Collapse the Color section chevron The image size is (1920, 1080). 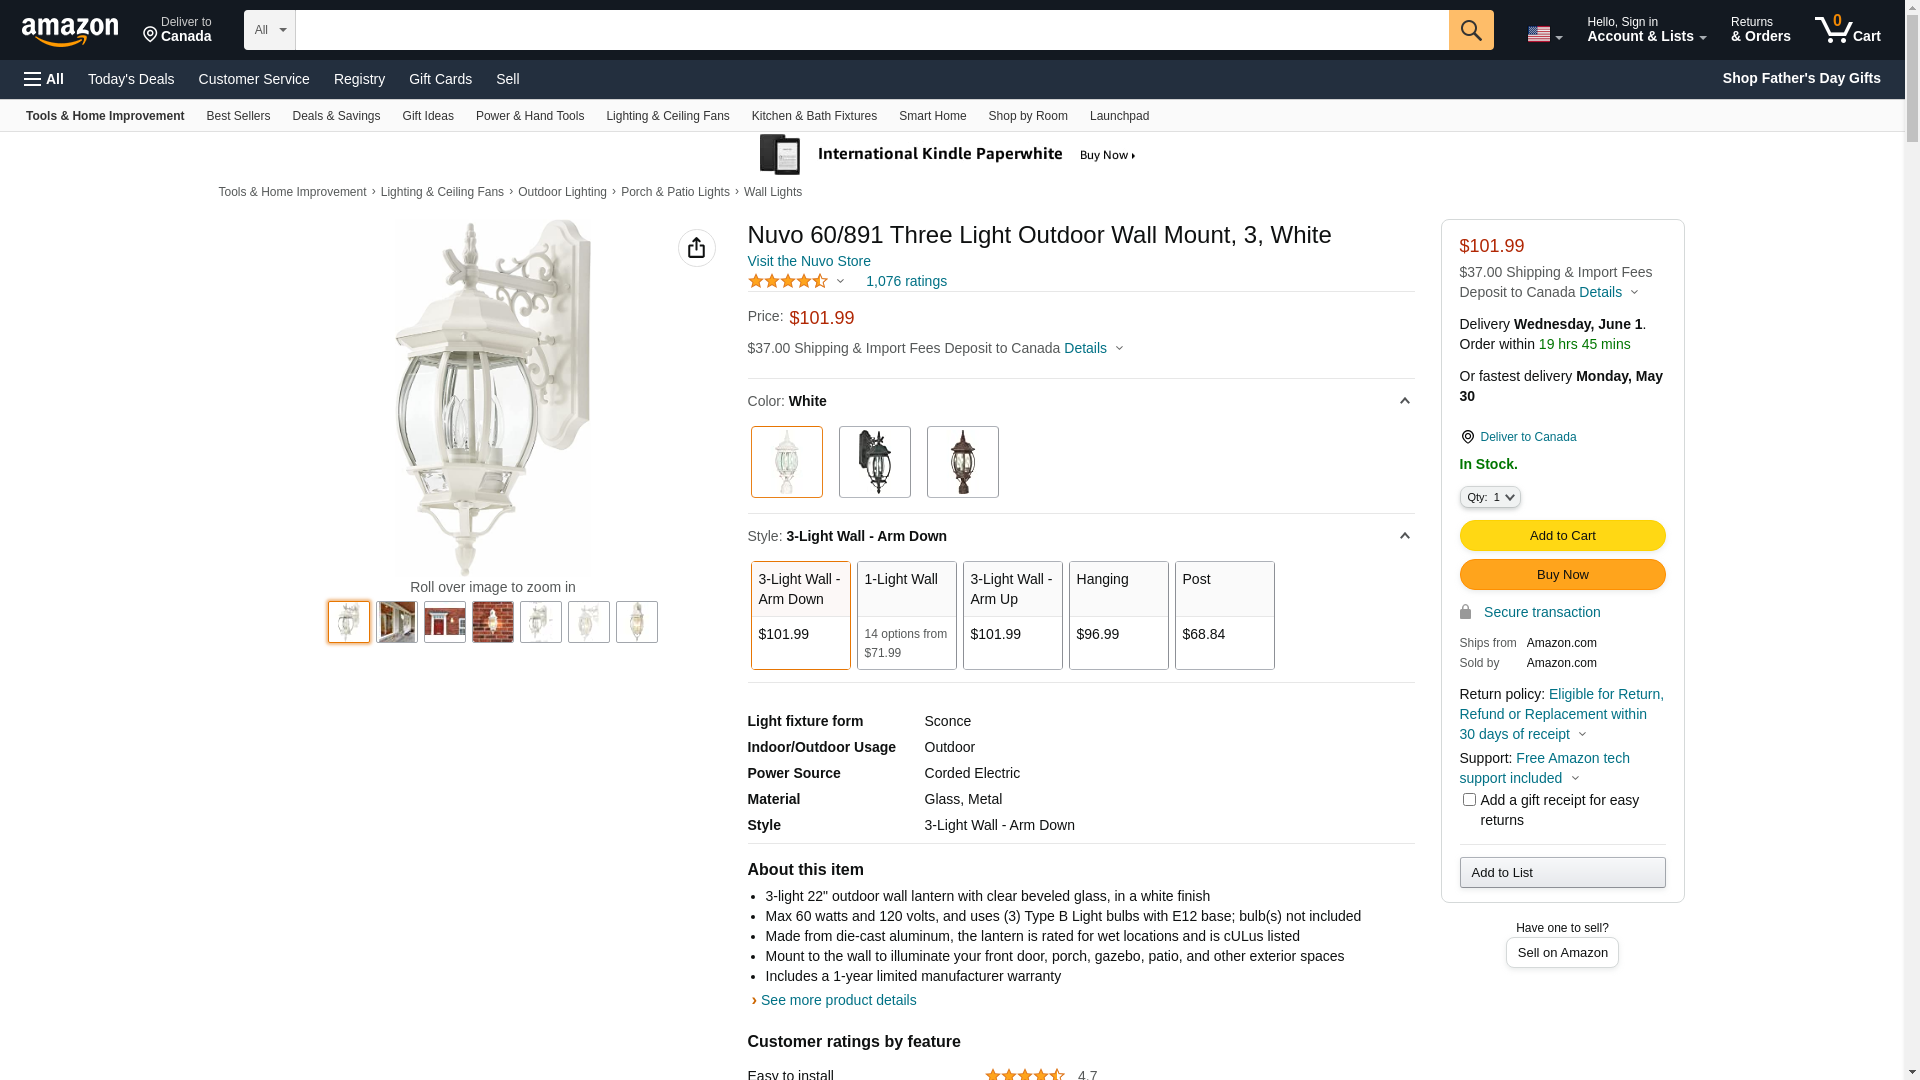tap(1404, 401)
